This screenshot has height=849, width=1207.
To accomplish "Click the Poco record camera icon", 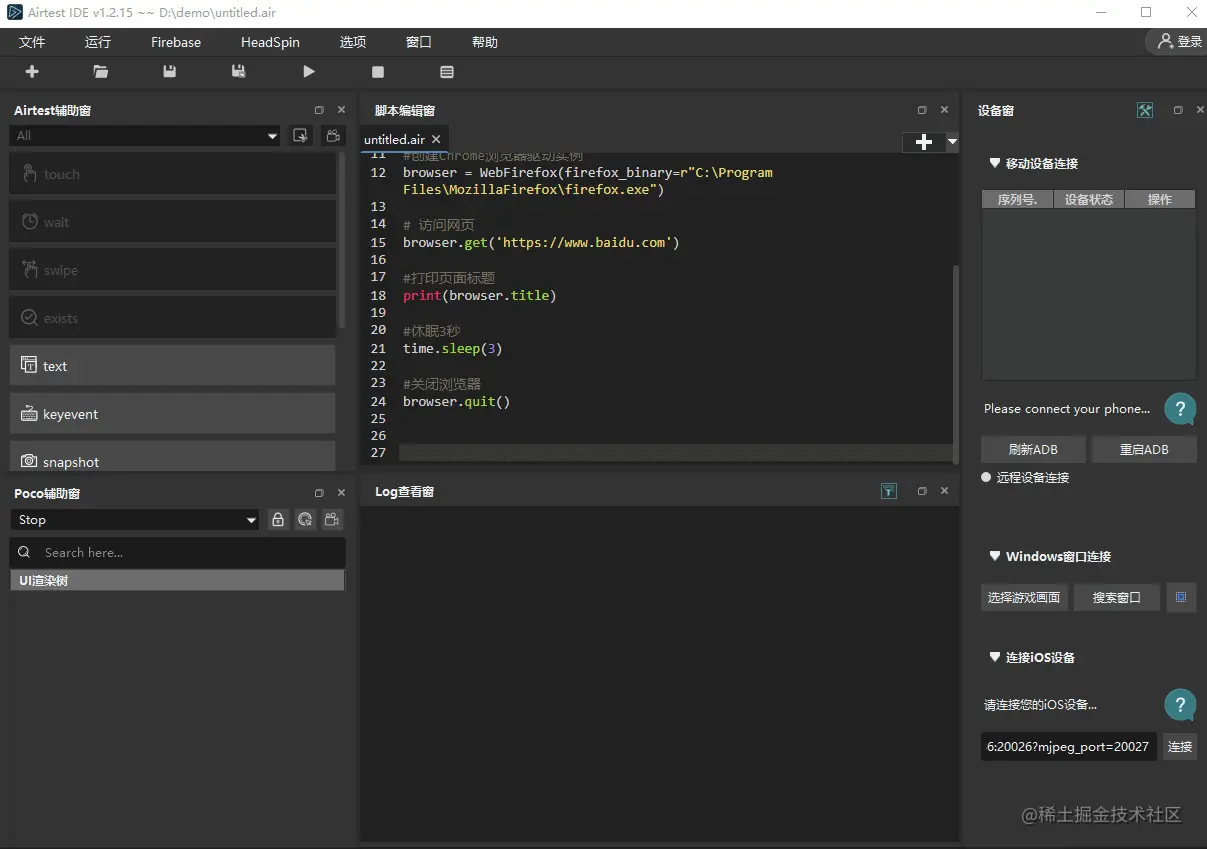I will click(x=332, y=520).
